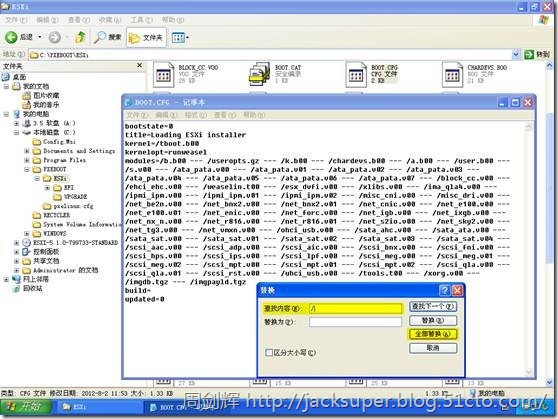Screen dimensions: 558x419
Task: Select BLOCK_CC.V00 file icon
Action: point(163,74)
